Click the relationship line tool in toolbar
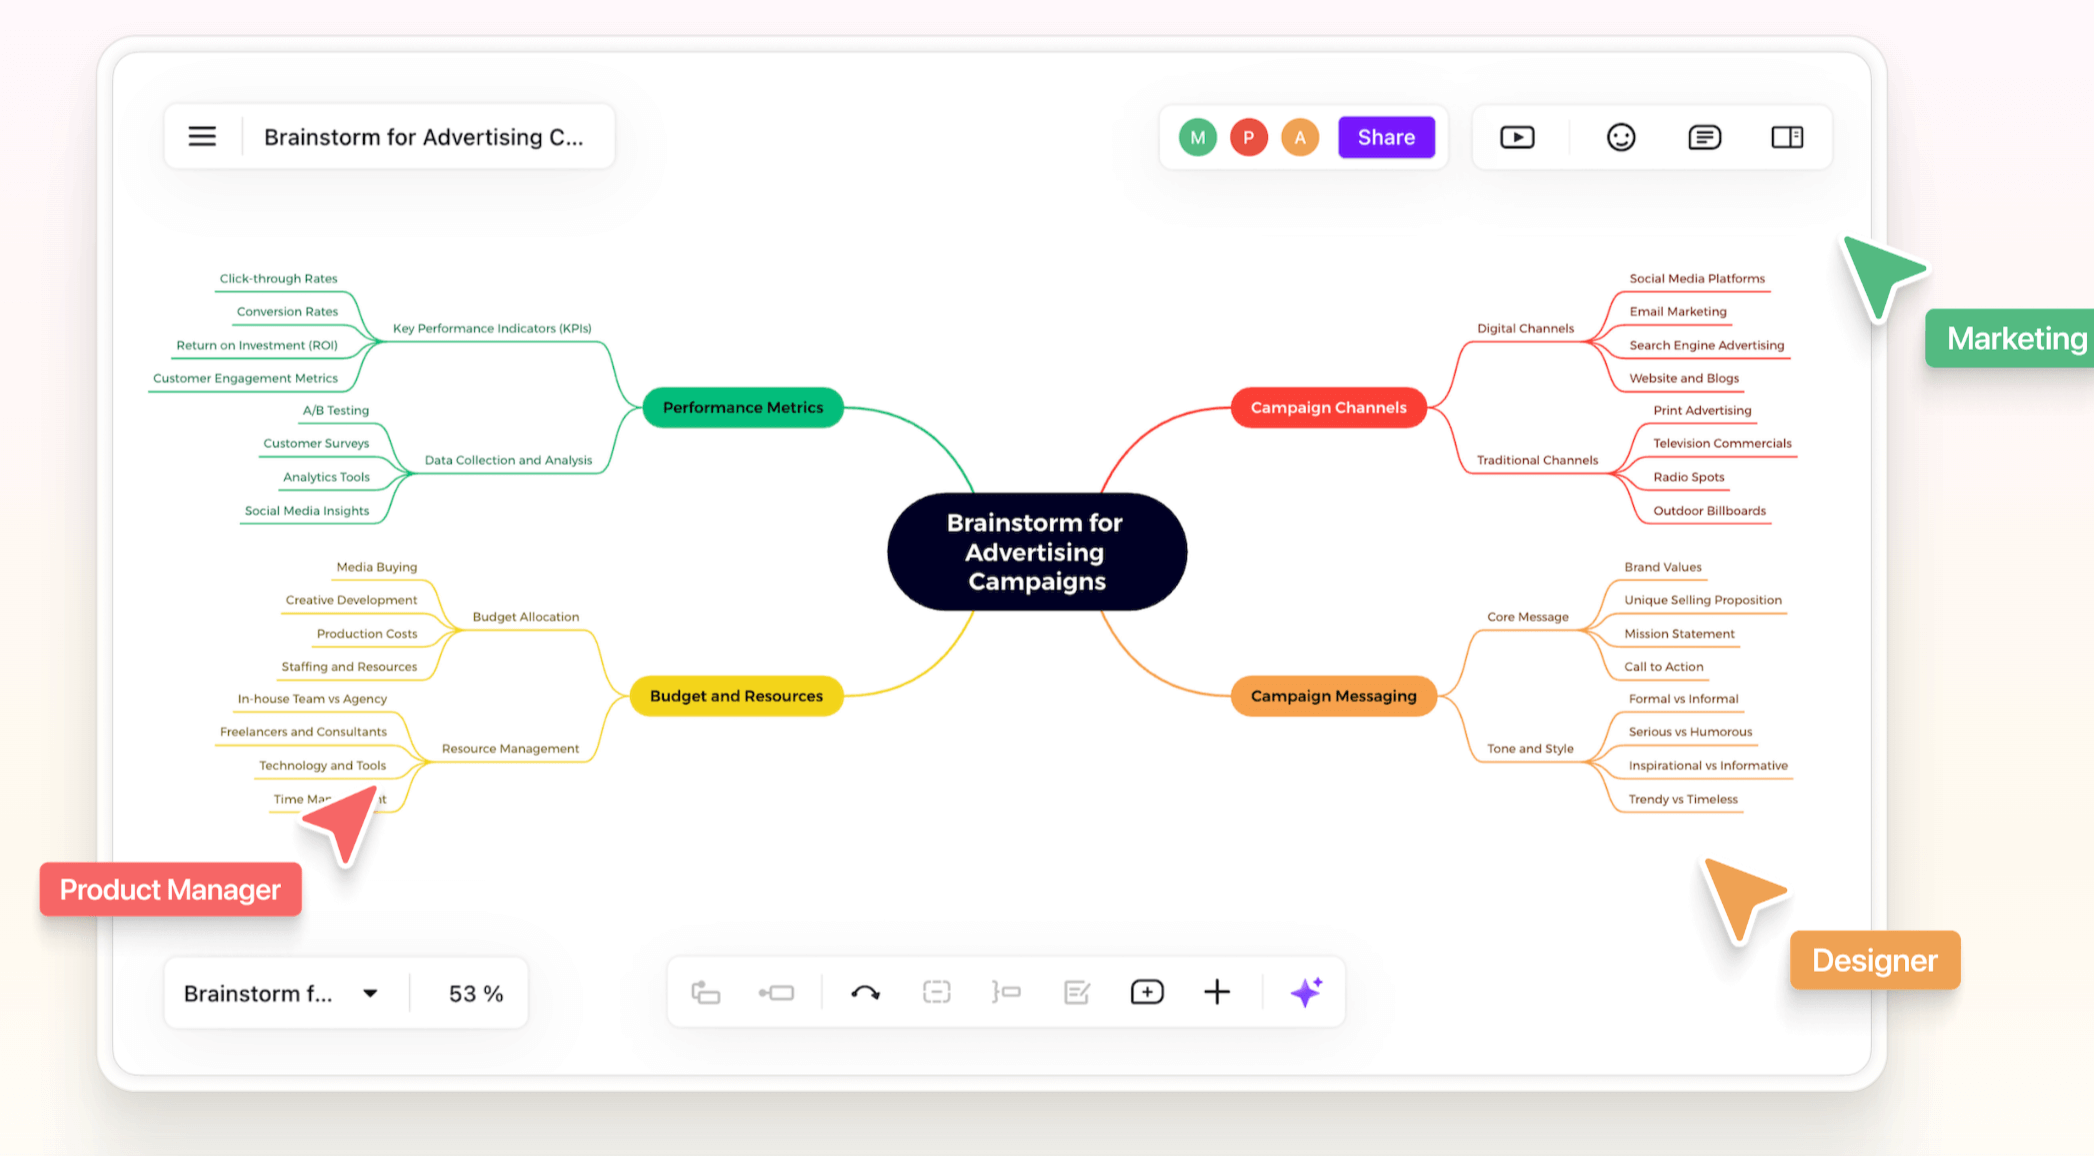This screenshot has width=2094, height=1156. point(778,992)
